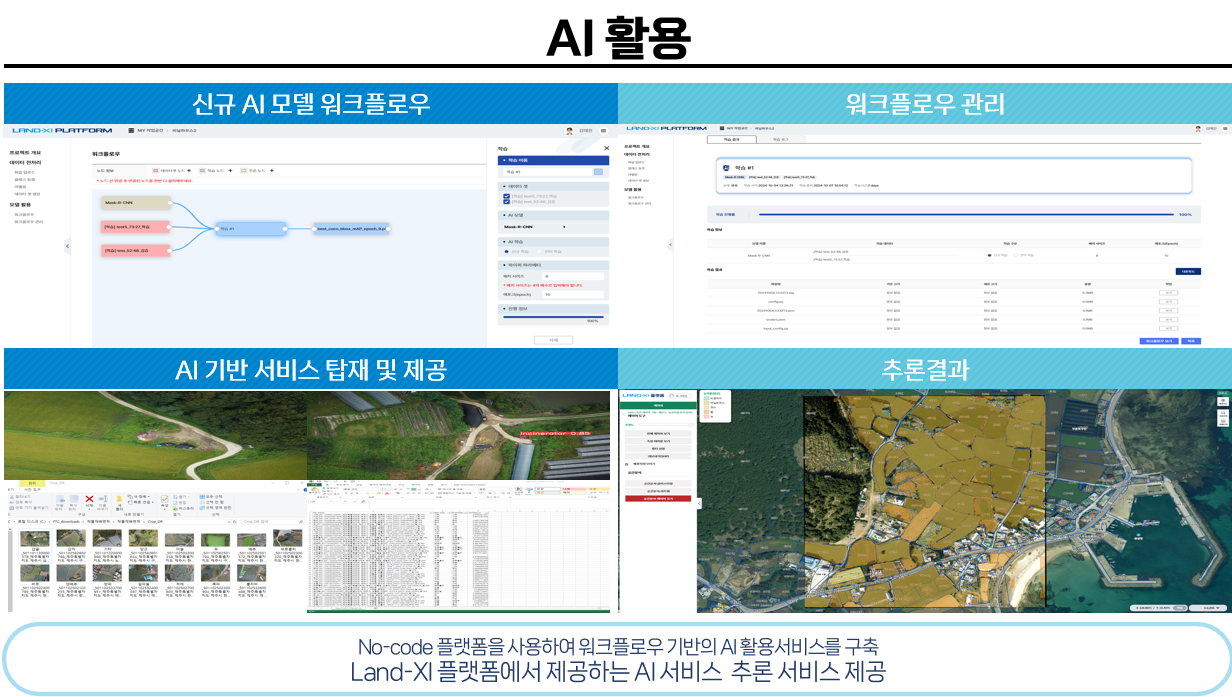Viewport: 1232px width, 697px height.
Task: Collapse the sidebar in workflow management view
Action: click(669, 243)
